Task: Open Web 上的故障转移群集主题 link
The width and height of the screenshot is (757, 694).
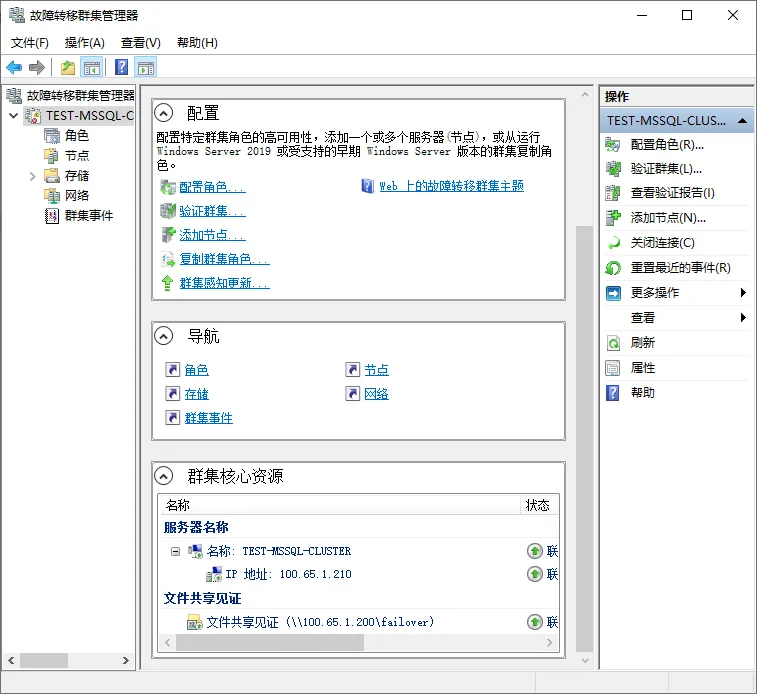Action: point(451,186)
